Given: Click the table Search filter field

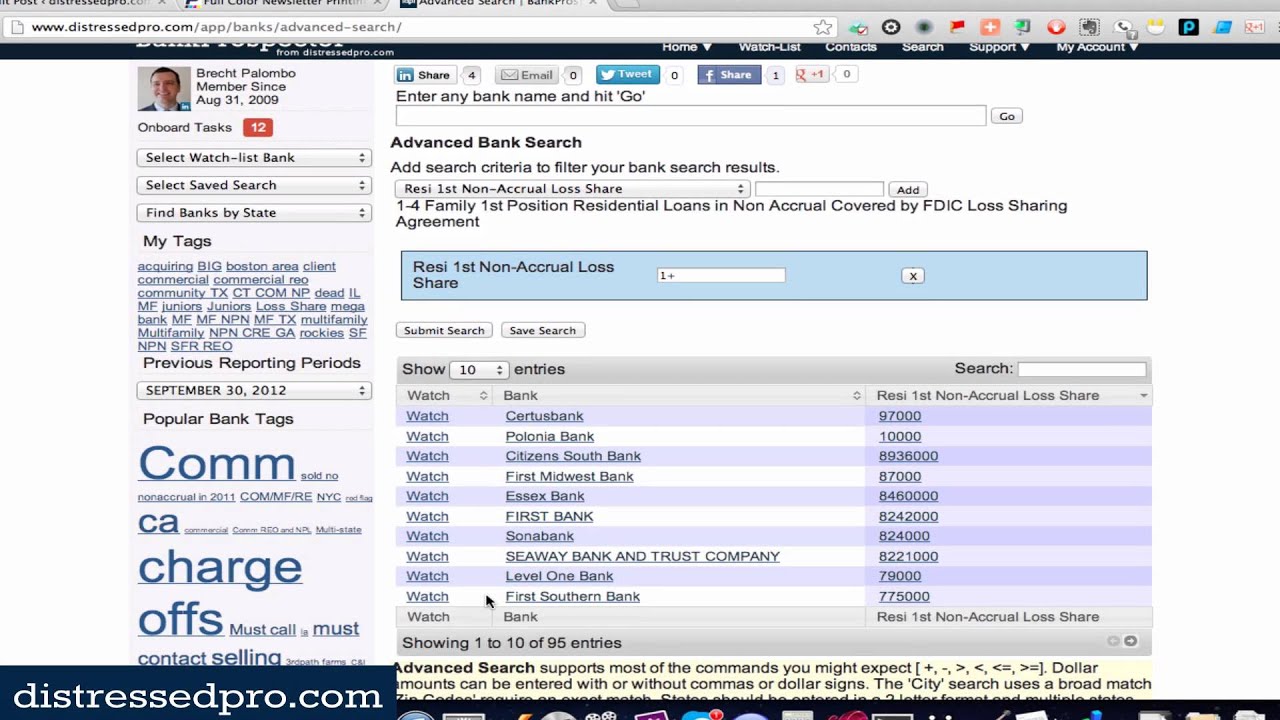Looking at the screenshot, I should tap(1082, 369).
